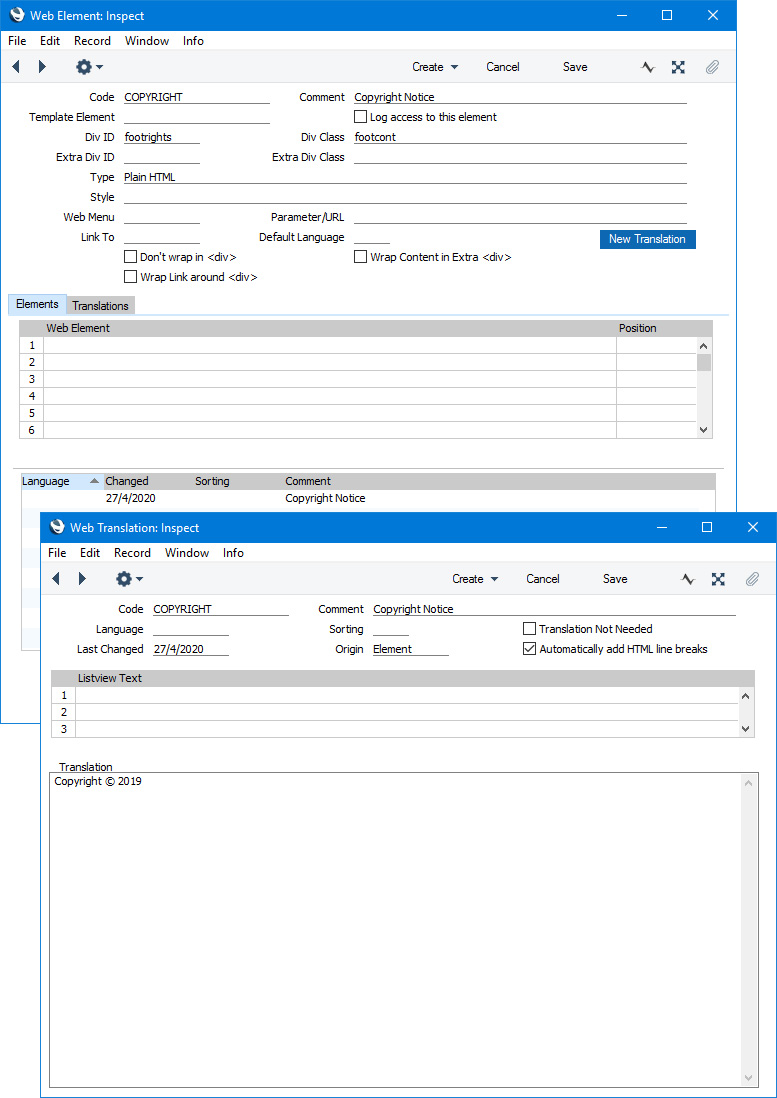Image resolution: width=777 pixels, height=1098 pixels.
Task: Click the Type field showing Plain HTML
Action: tap(405, 177)
